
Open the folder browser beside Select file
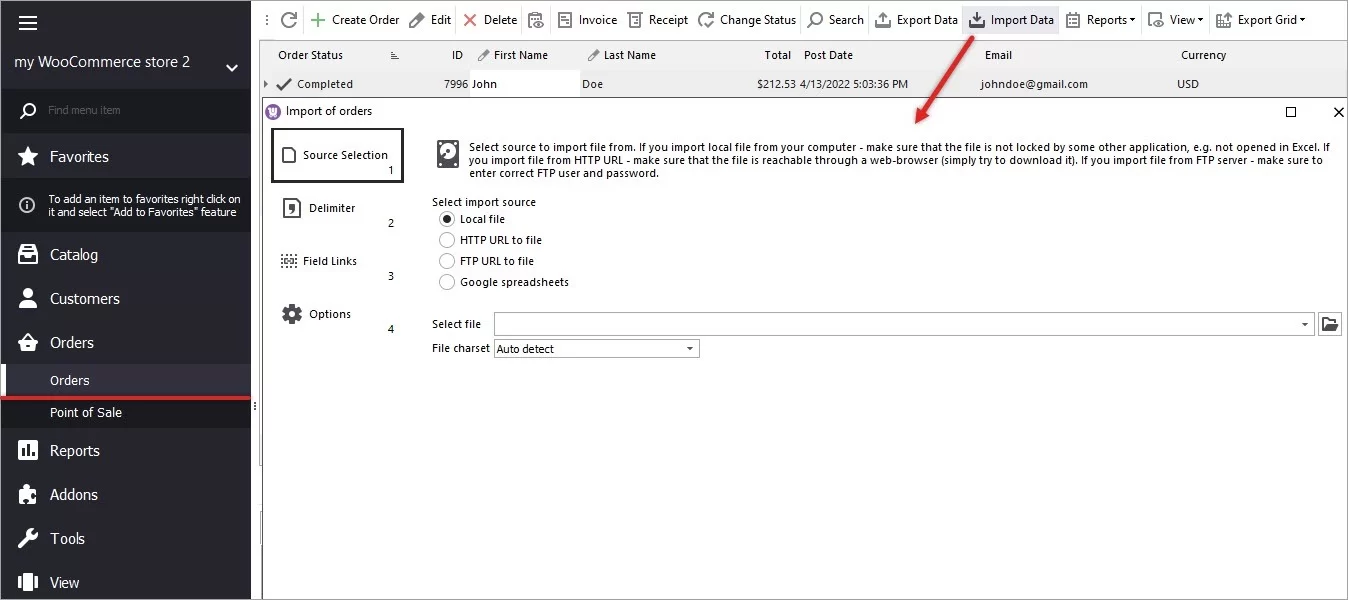(1330, 323)
